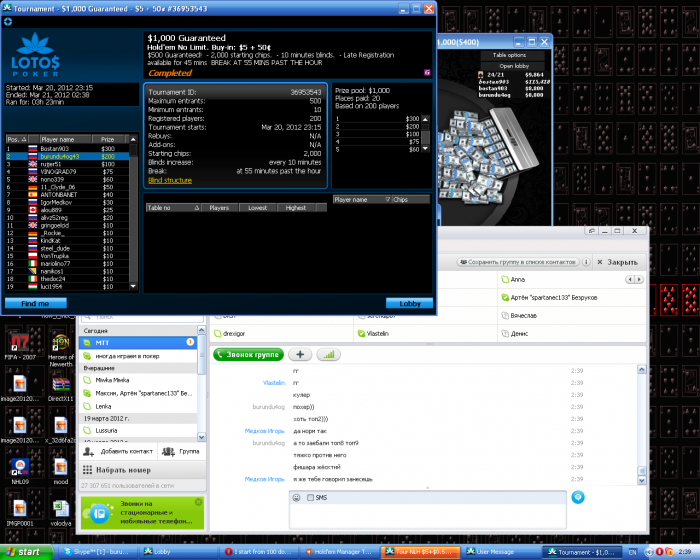
Task: Sort by the Prize column header
Action: click(x=110, y=139)
